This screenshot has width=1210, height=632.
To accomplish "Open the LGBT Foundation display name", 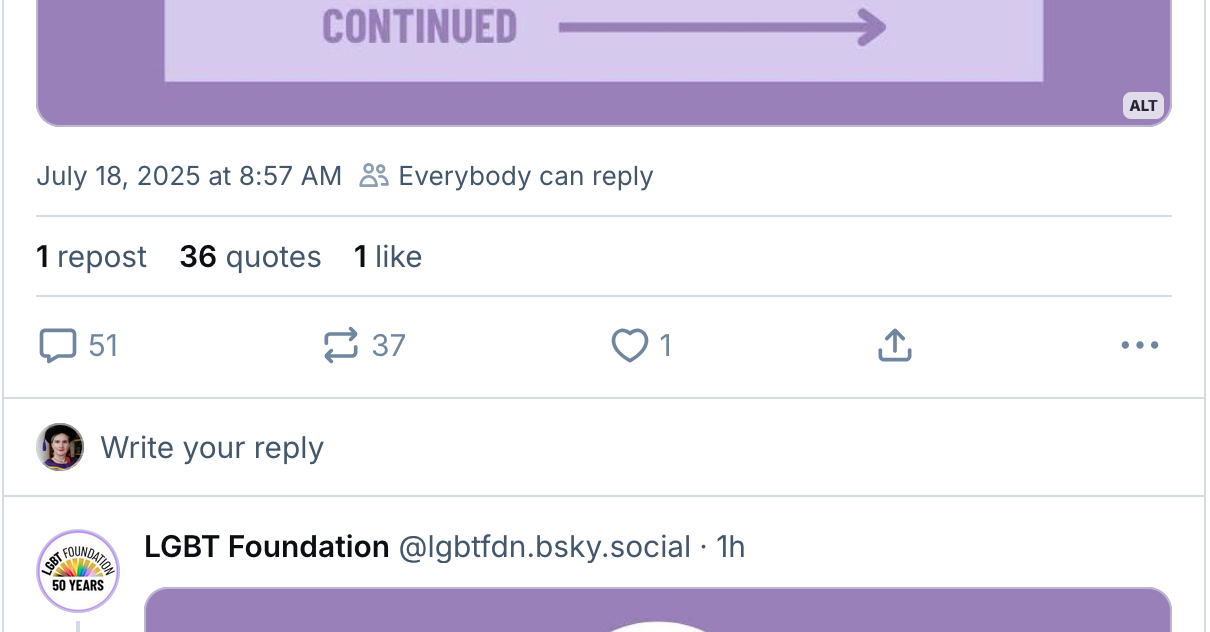I will (x=267, y=547).
